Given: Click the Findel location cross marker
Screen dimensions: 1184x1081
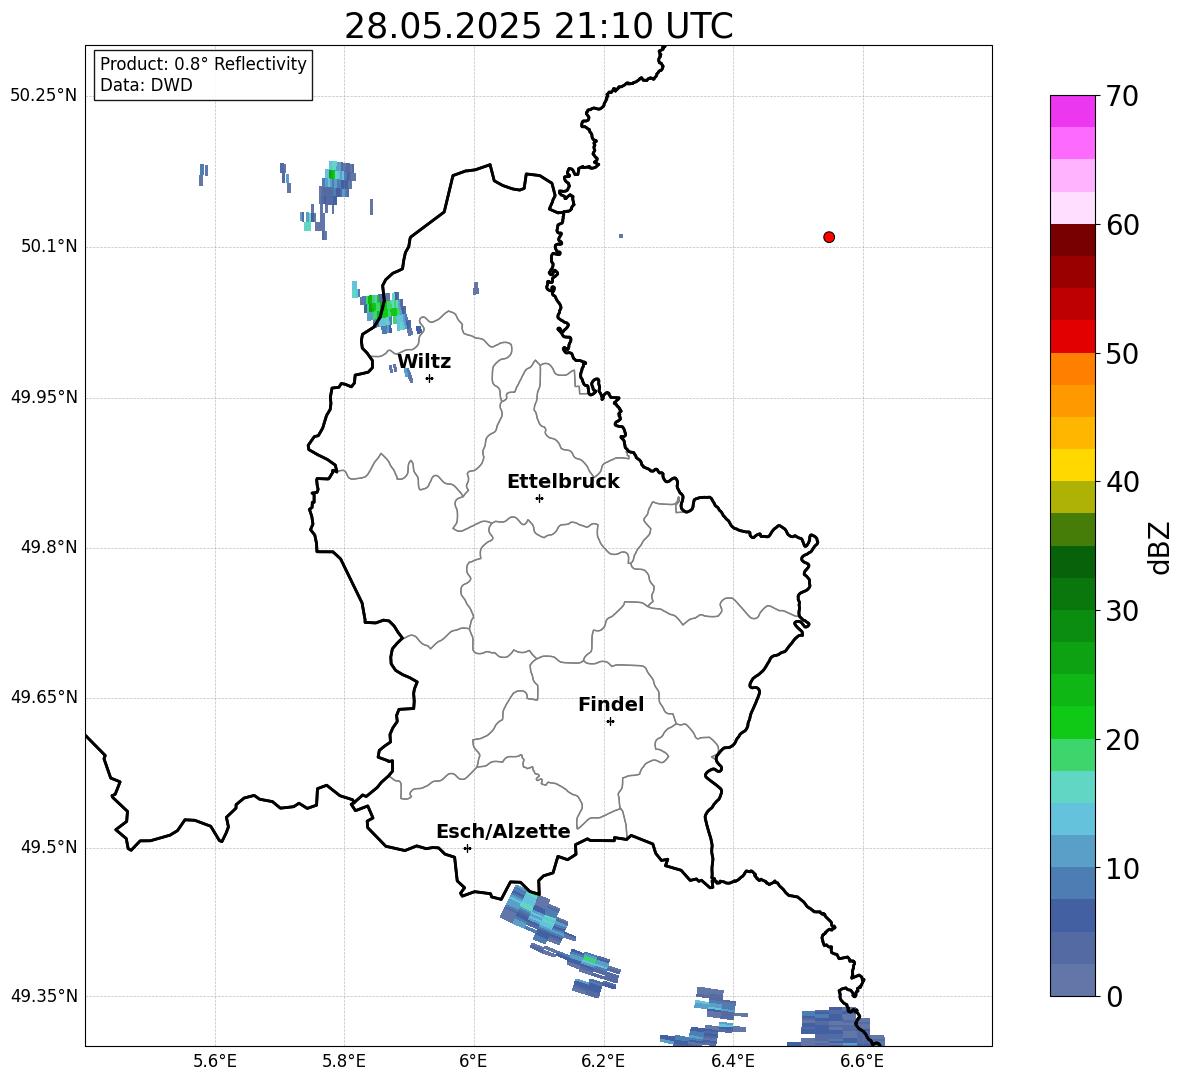Looking at the screenshot, I should coord(610,722).
